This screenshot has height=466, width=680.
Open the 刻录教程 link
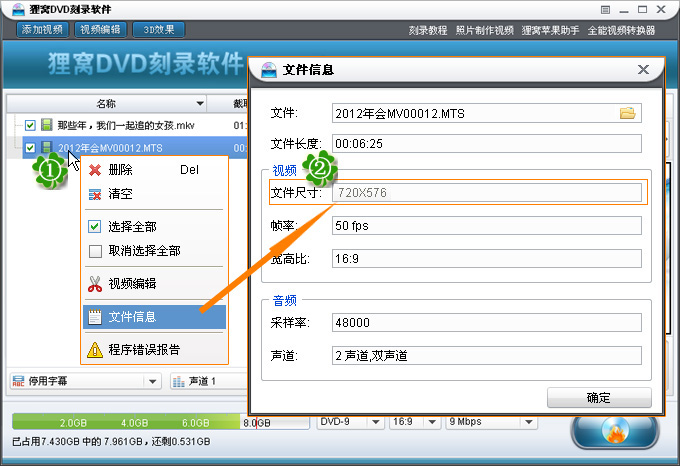coord(428,30)
